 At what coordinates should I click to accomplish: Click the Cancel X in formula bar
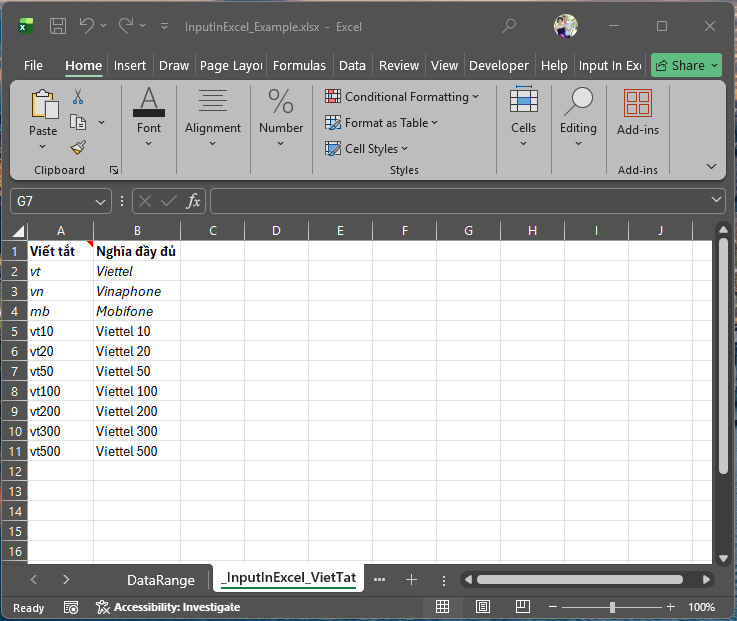145,201
